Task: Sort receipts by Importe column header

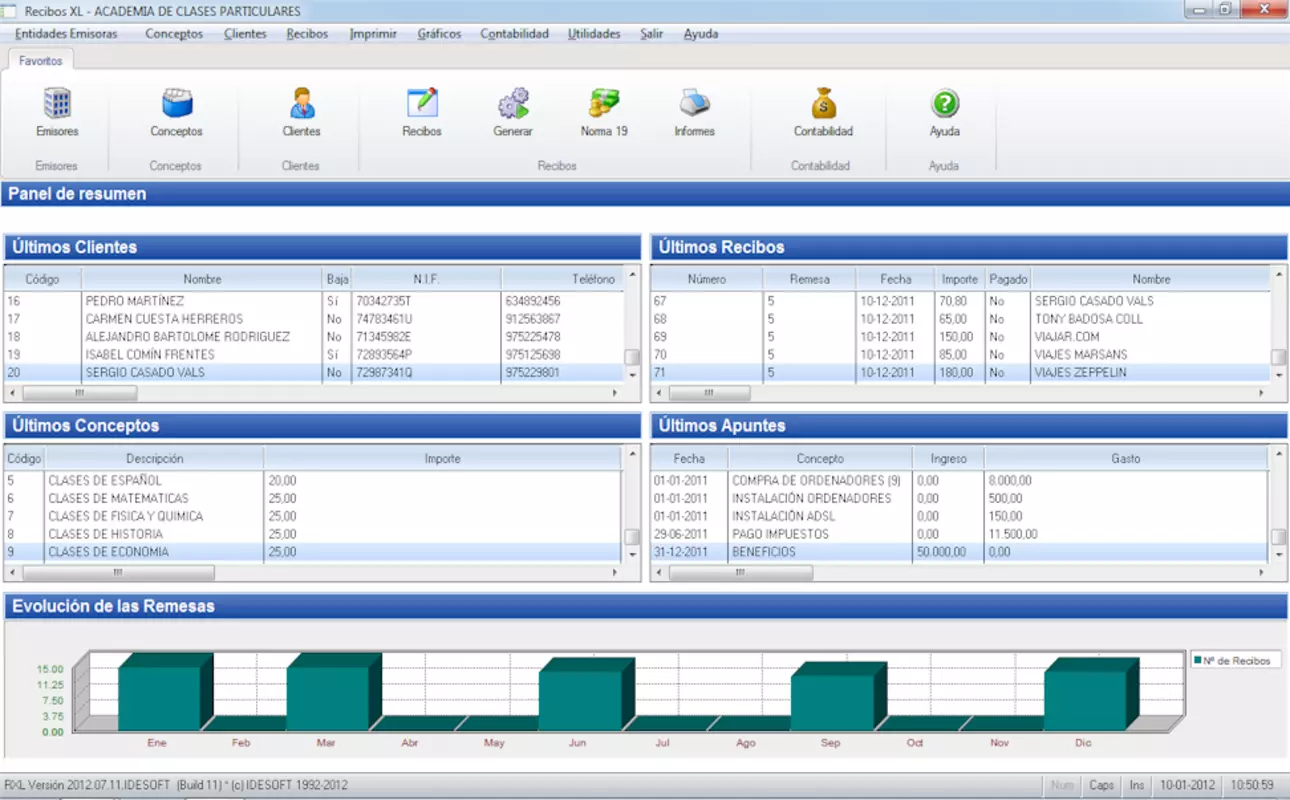Action: [x=960, y=279]
